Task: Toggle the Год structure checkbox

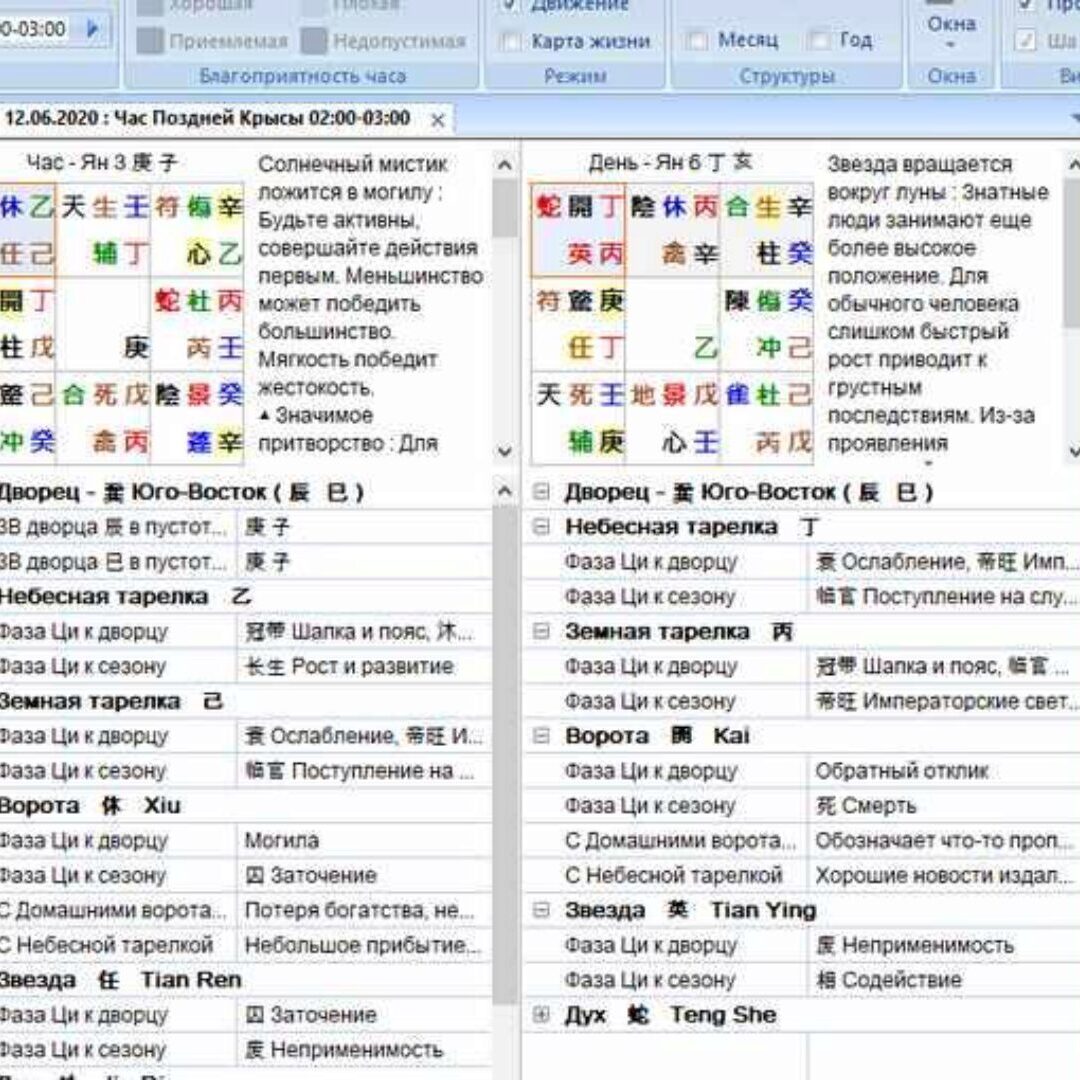Action: (819, 41)
